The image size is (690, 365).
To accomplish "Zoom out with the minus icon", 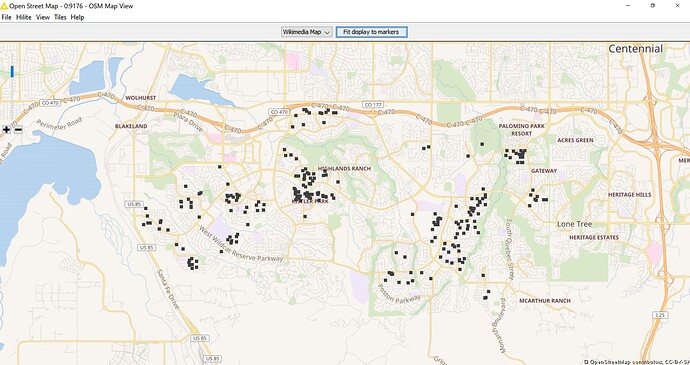I will pyautogui.click(x=18, y=129).
